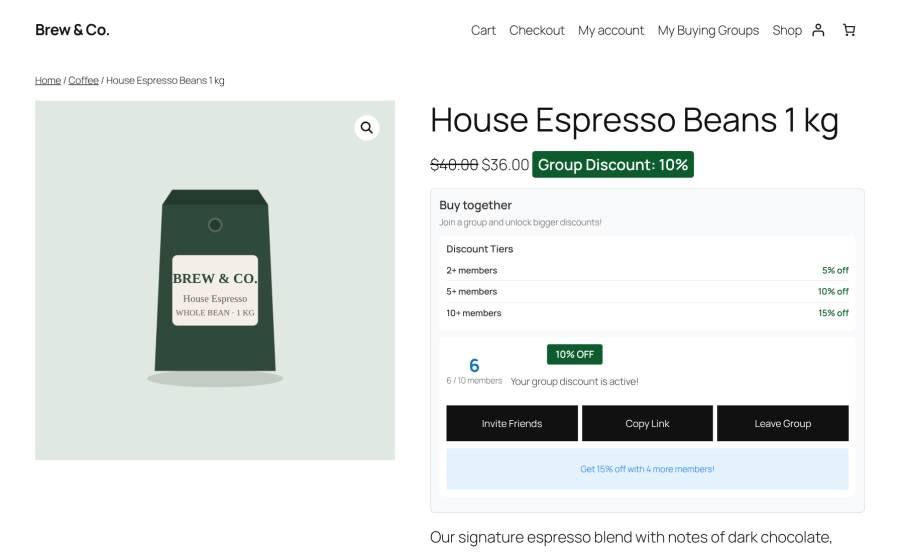Follow the Coffee breadcrumb link

click(x=83, y=80)
